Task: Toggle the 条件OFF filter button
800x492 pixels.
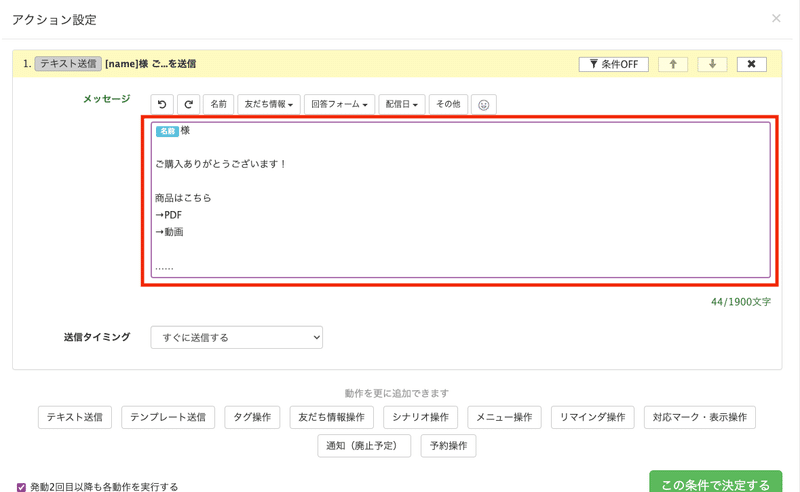Action: pos(614,64)
